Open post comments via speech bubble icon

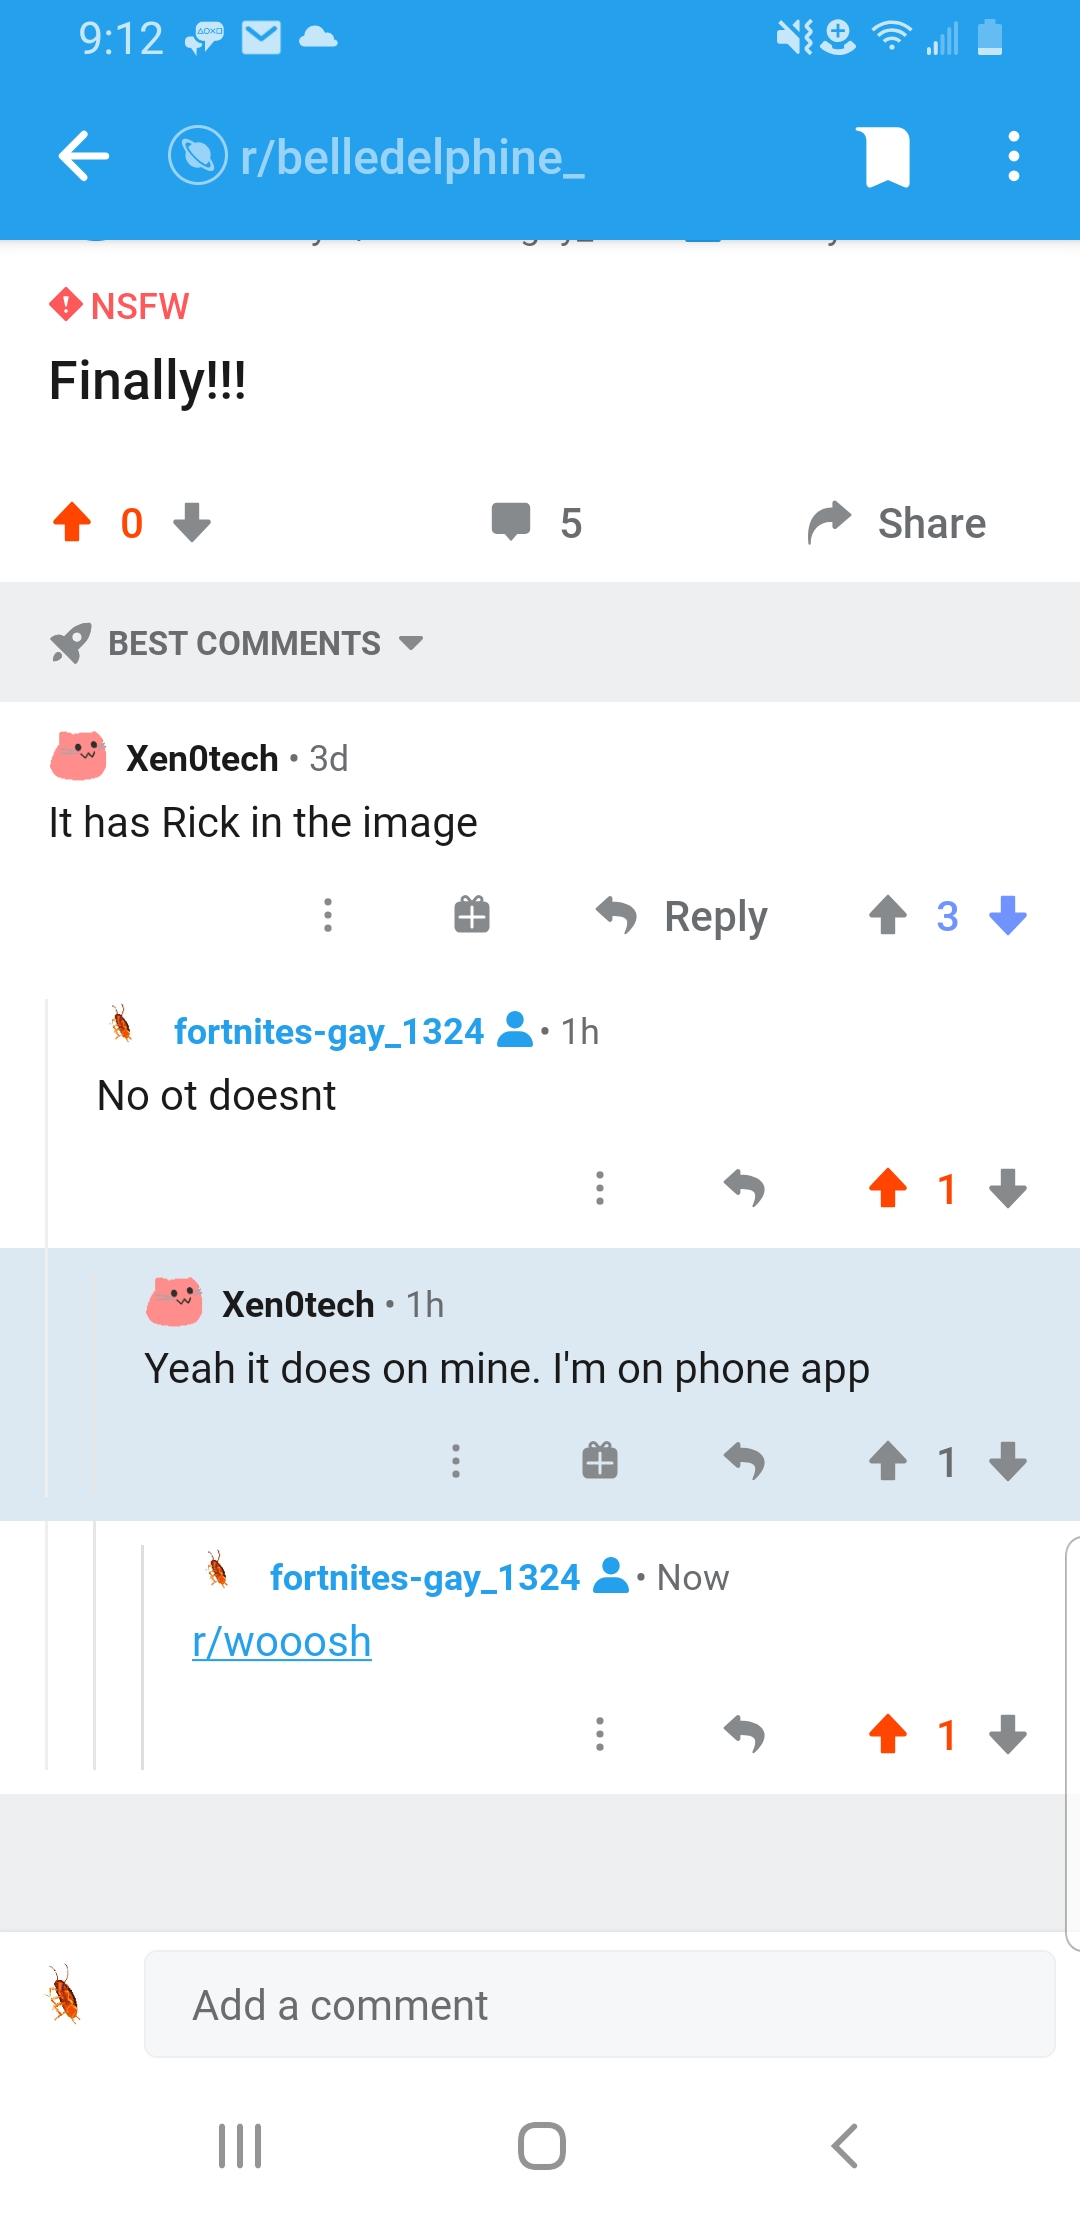point(511,522)
